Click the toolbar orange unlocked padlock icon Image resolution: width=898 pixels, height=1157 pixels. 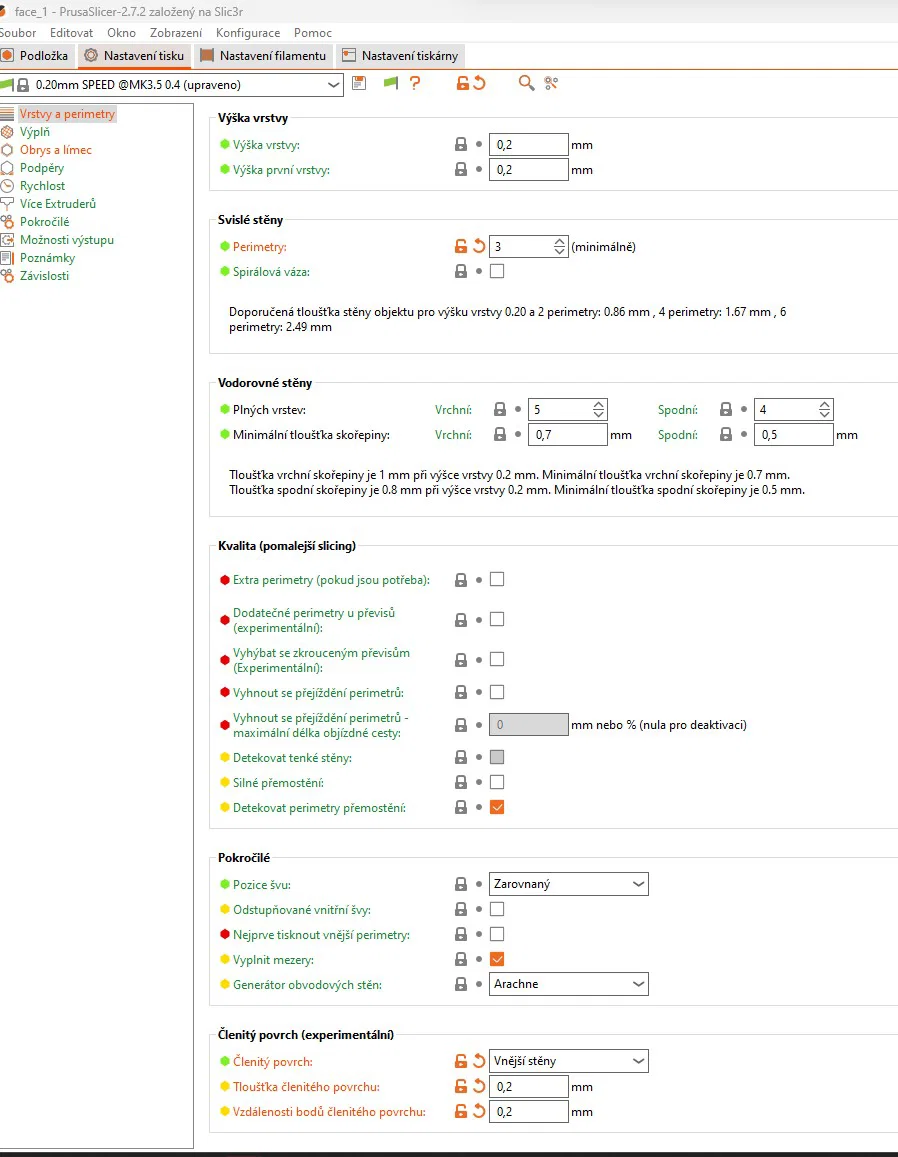point(462,83)
